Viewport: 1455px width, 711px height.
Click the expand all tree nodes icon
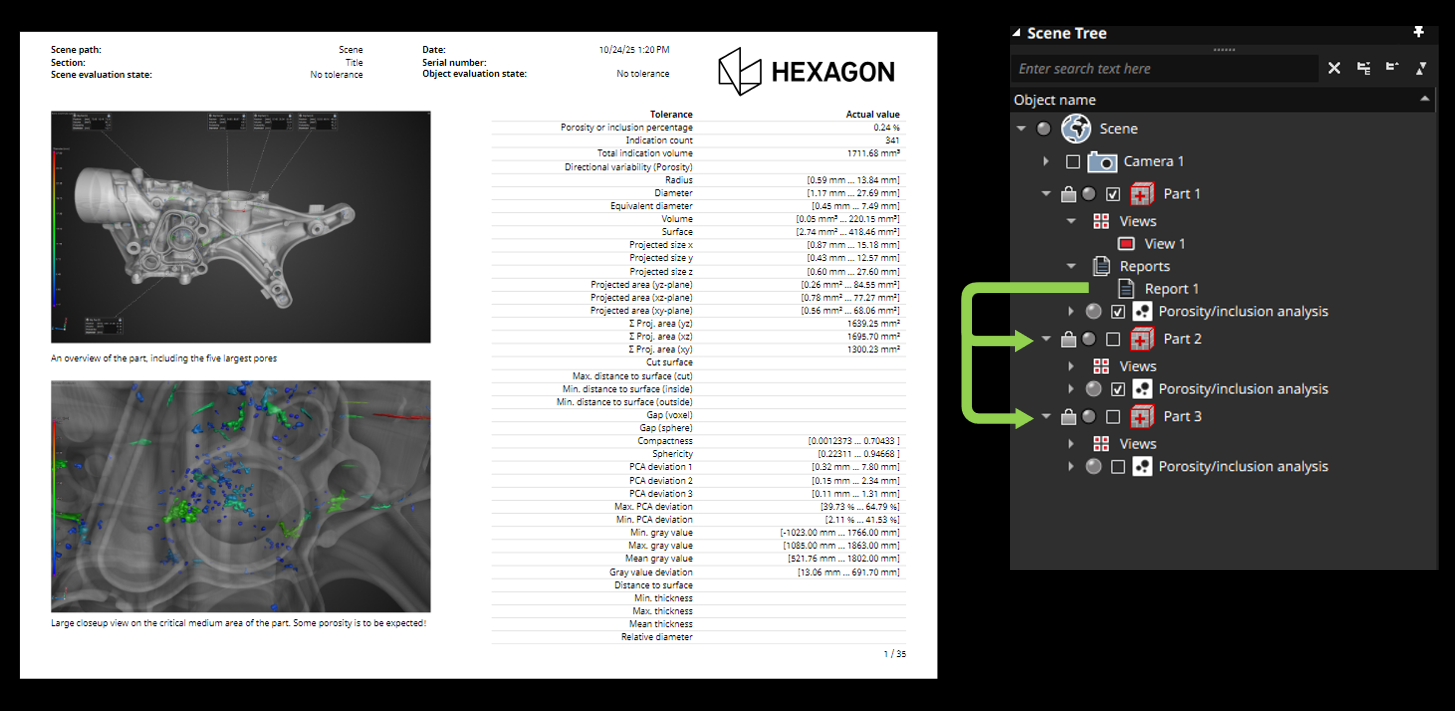tap(1363, 68)
